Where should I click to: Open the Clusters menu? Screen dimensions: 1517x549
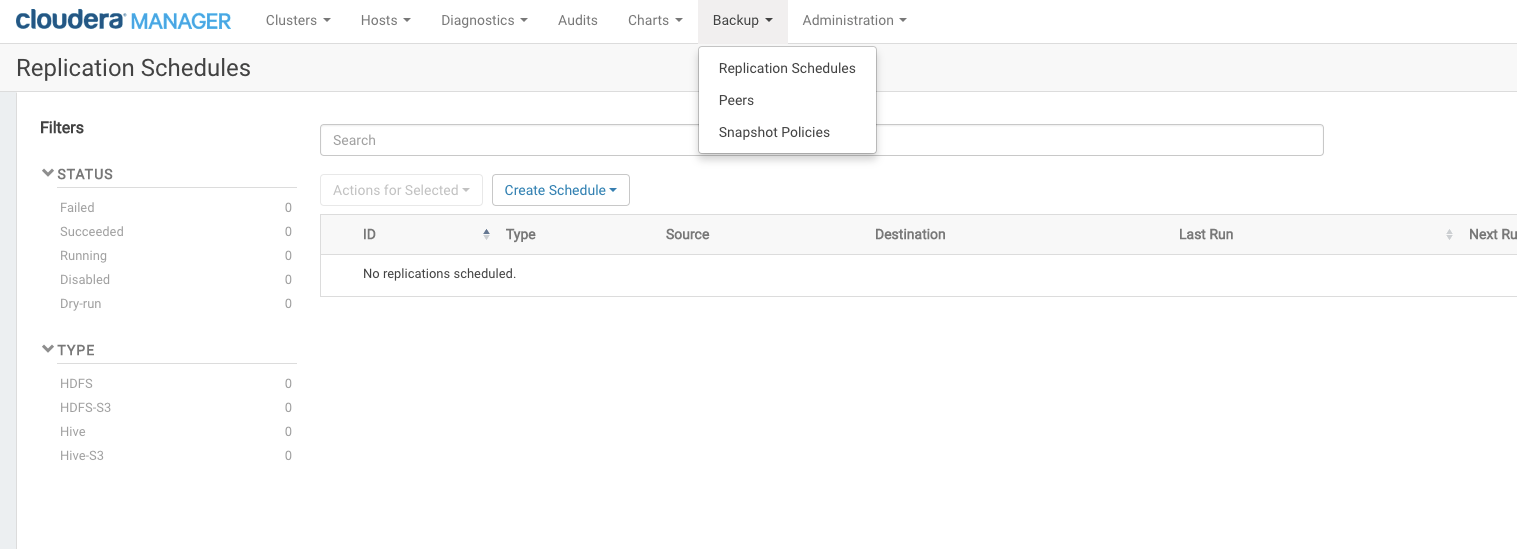297,20
